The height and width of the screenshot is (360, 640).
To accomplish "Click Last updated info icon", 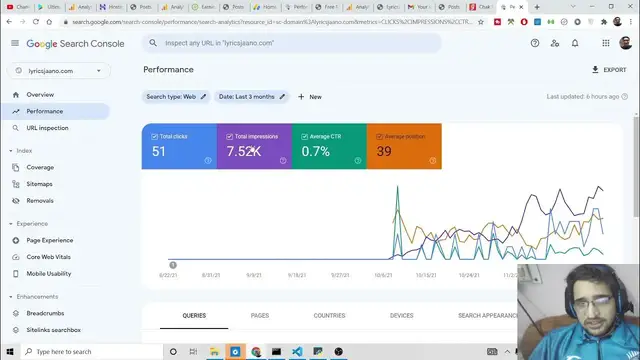I will (x=624, y=97).
